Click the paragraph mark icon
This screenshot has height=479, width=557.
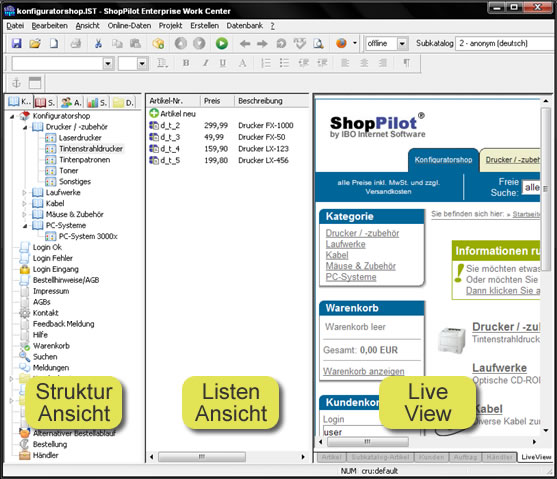click(x=406, y=63)
